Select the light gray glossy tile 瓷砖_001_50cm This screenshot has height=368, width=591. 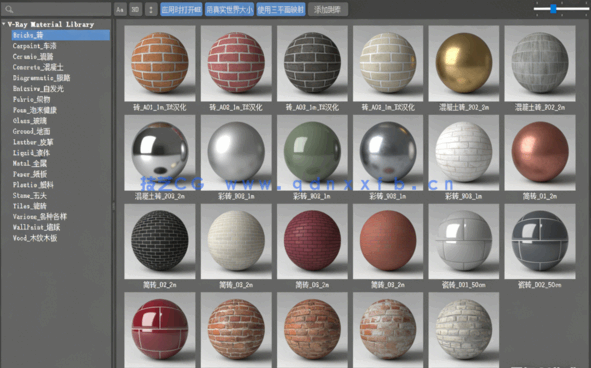pyautogui.click(x=464, y=241)
